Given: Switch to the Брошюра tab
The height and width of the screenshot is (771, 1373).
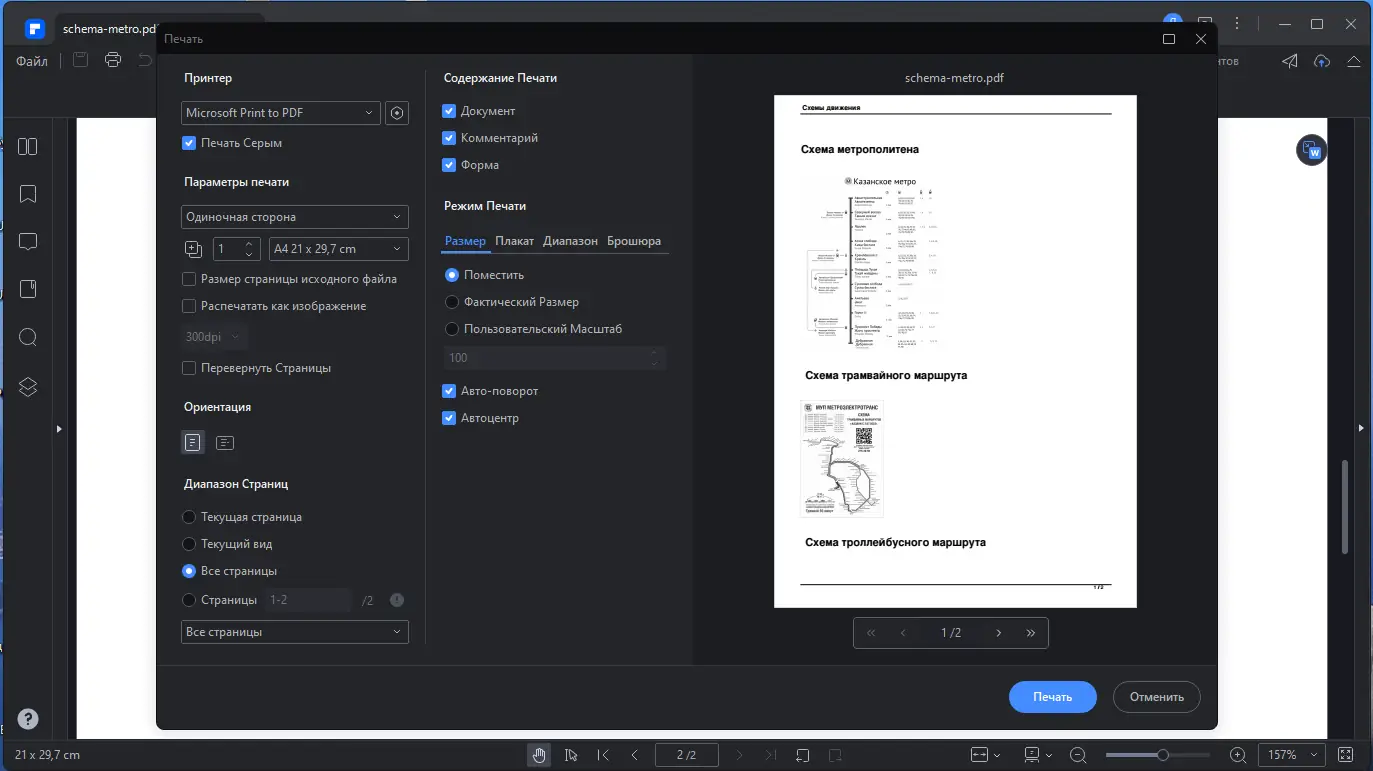Looking at the screenshot, I should click(634, 241).
